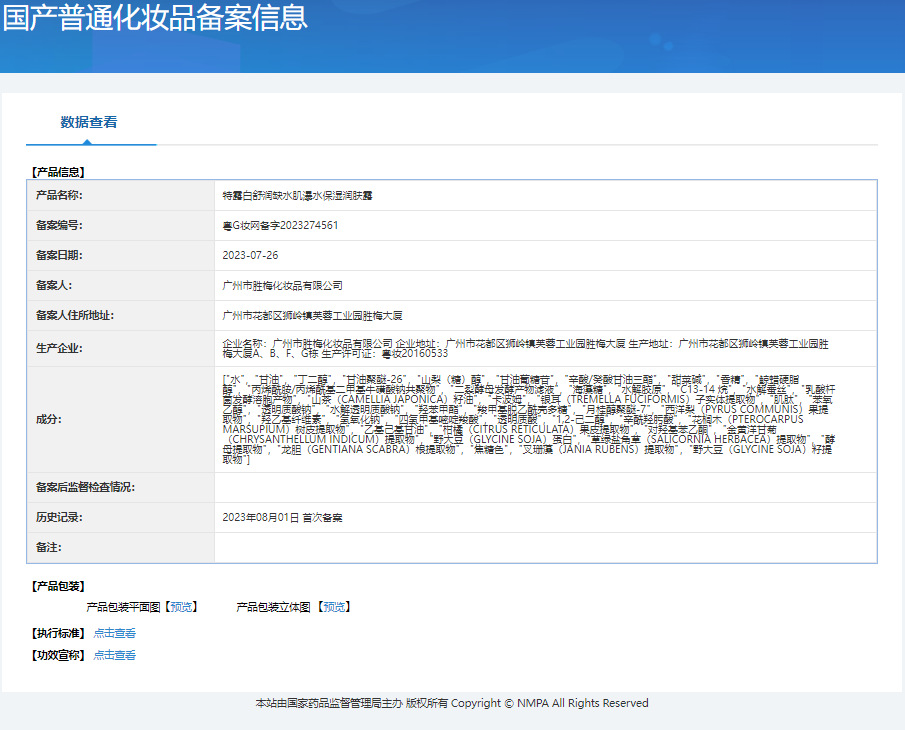Click the 生产企业 label cell
This screenshot has height=730, width=905.
[x=121, y=349]
